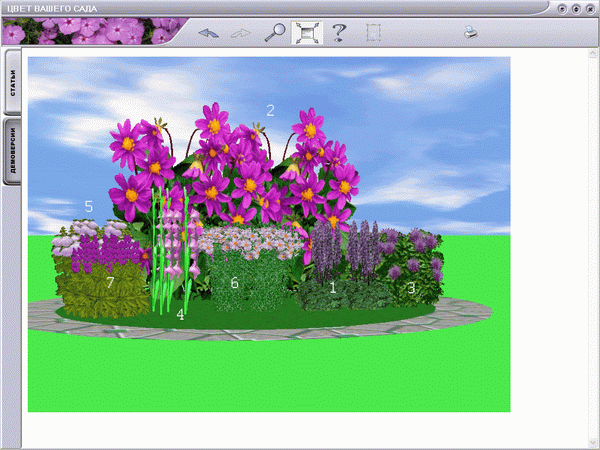Open help via the question mark icon
This screenshot has width=600, height=450.
pyautogui.click(x=339, y=33)
